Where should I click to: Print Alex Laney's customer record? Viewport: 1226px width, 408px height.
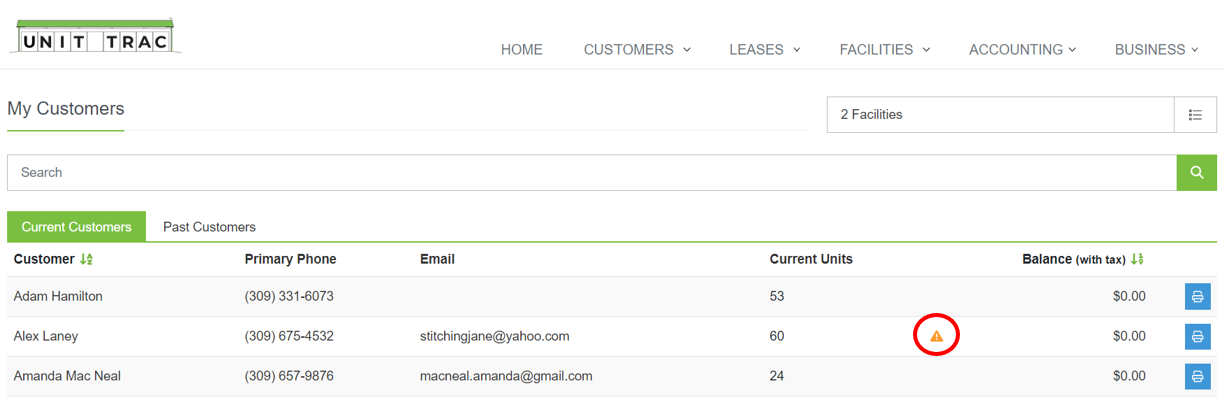[x=1197, y=337]
